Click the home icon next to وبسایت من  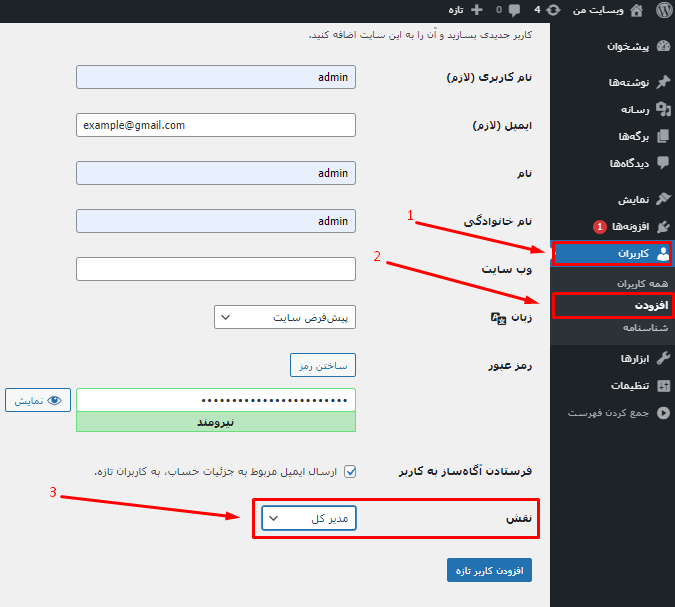coord(636,10)
